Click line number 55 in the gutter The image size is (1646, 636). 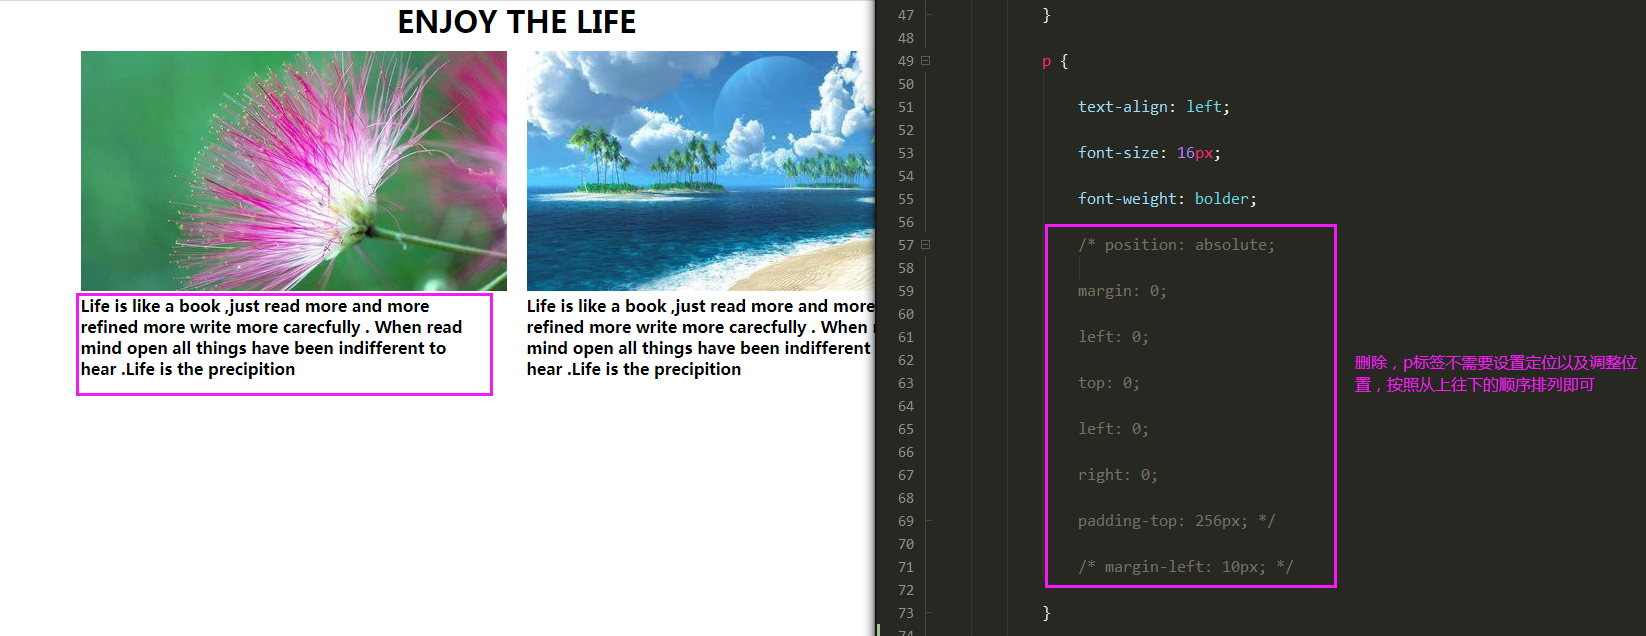[906, 199]
